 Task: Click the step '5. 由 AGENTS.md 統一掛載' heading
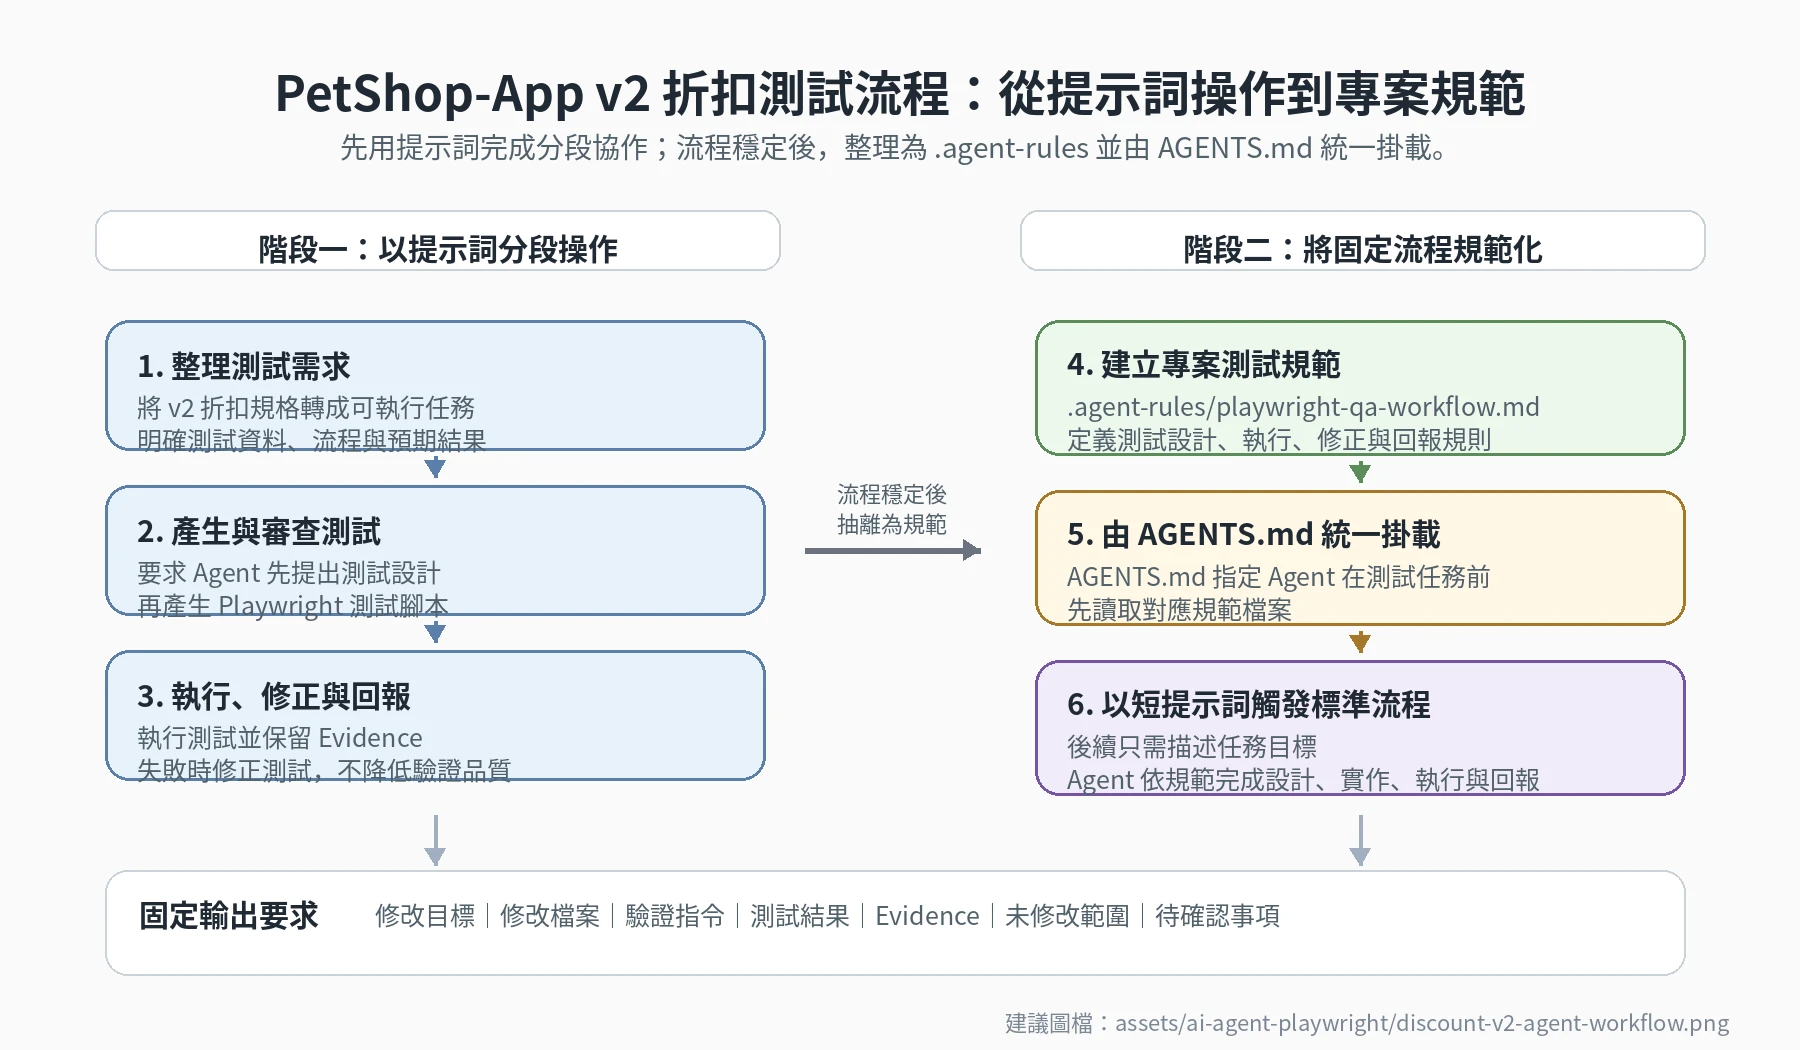[x=1254, y=534]
